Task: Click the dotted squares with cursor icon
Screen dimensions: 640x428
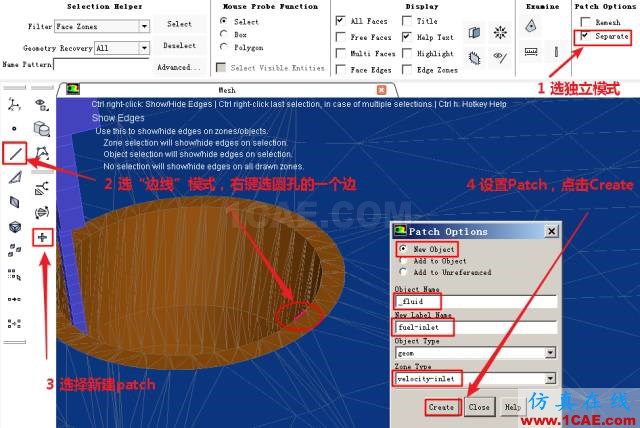Action: click(14, 275)
